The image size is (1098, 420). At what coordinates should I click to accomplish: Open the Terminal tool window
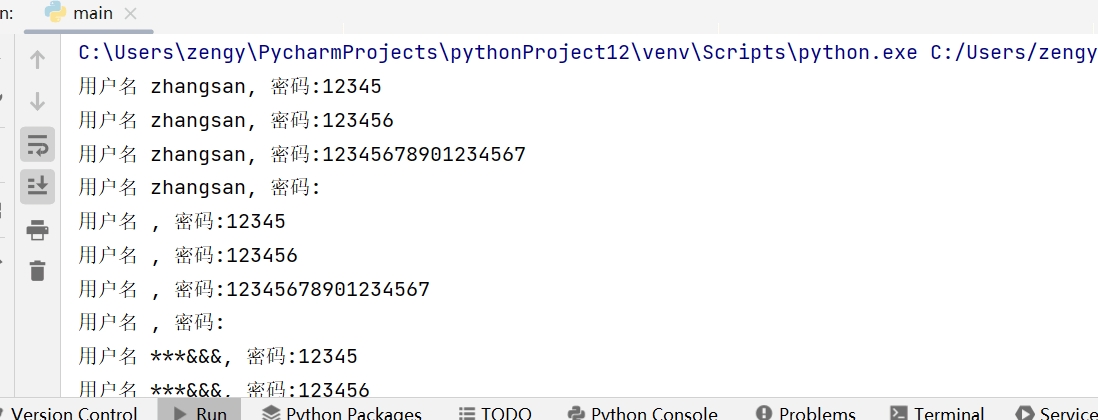[937, 412]
